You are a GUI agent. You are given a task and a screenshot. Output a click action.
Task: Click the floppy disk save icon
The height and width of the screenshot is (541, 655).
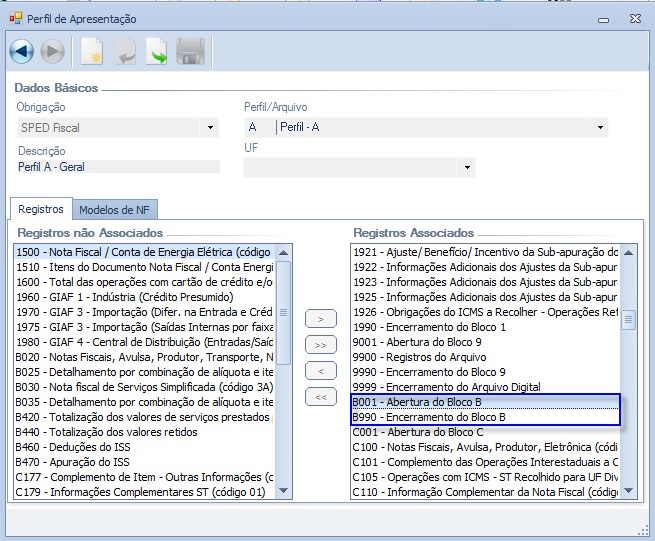[190, 51]
